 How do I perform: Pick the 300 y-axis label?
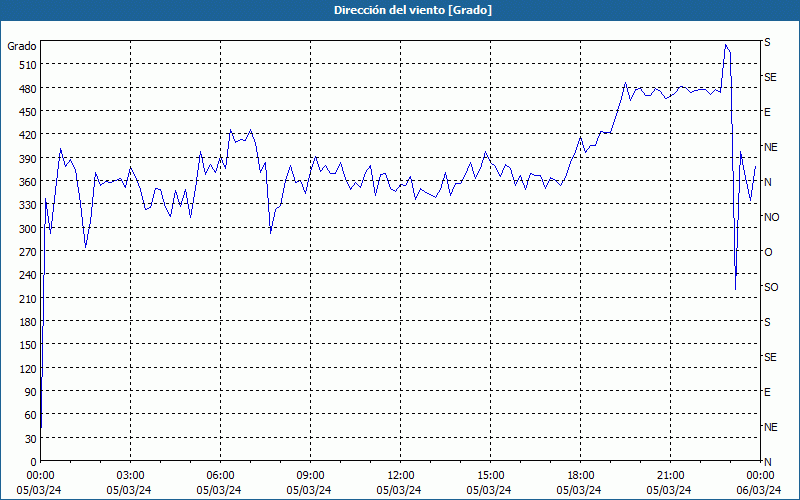(x=28, y=229)
